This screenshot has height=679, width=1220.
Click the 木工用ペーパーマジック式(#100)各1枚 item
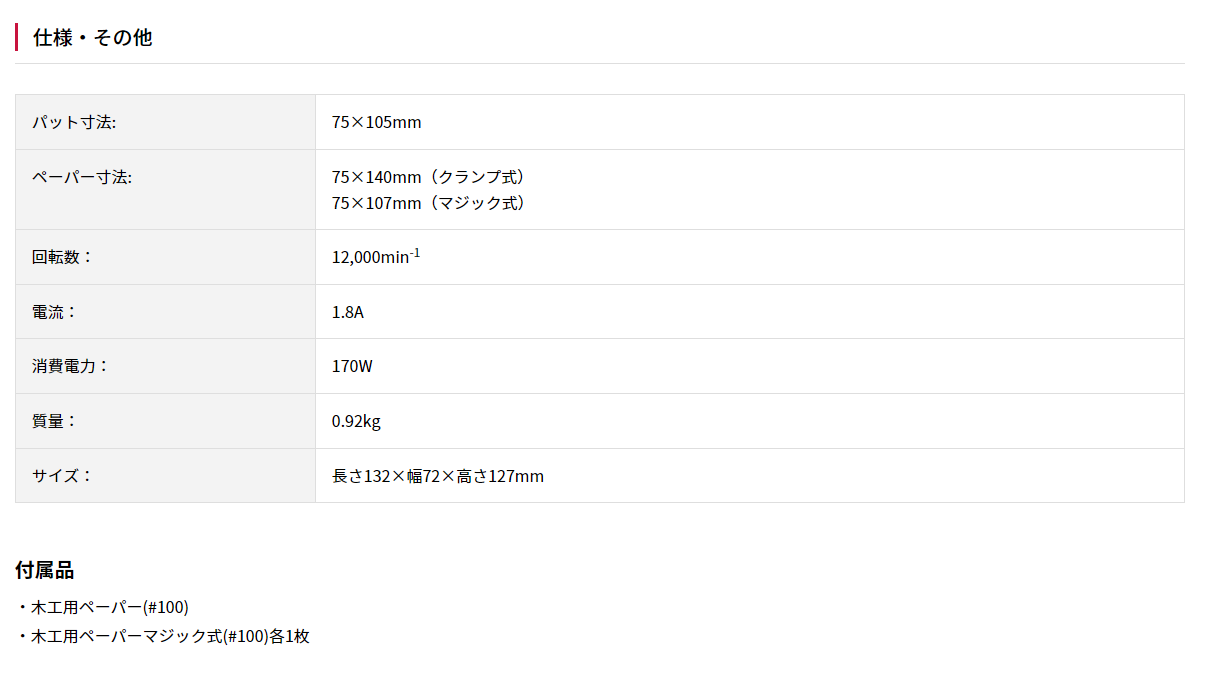pos(170,636)
